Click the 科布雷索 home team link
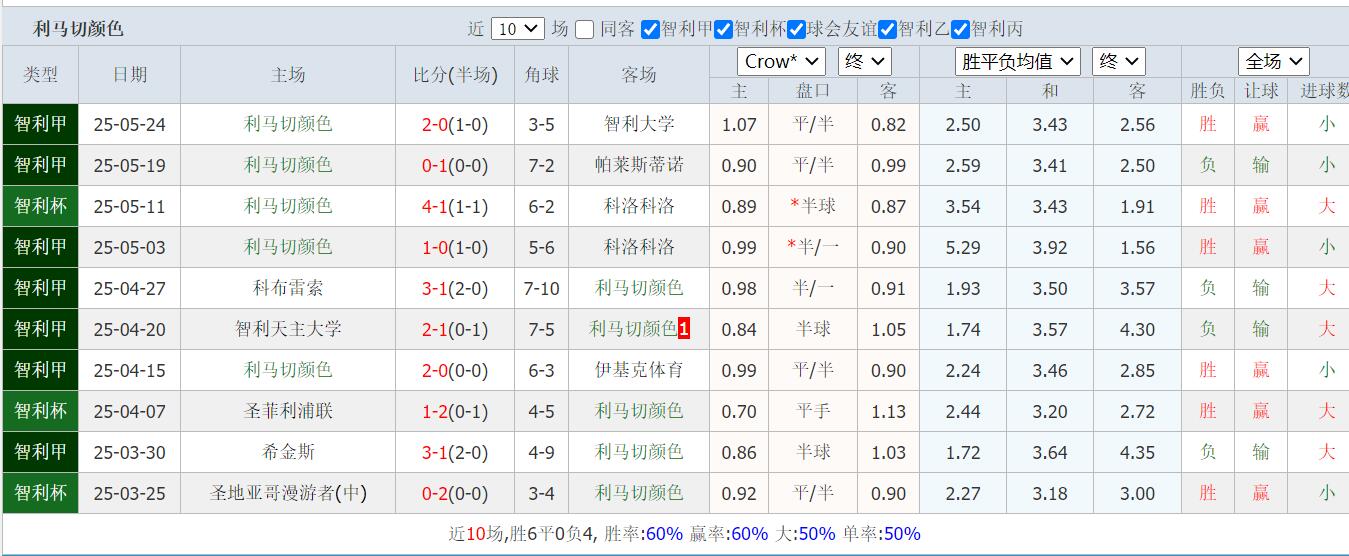This screenshot has width=1349, height=556. click(x=288, y=288)
